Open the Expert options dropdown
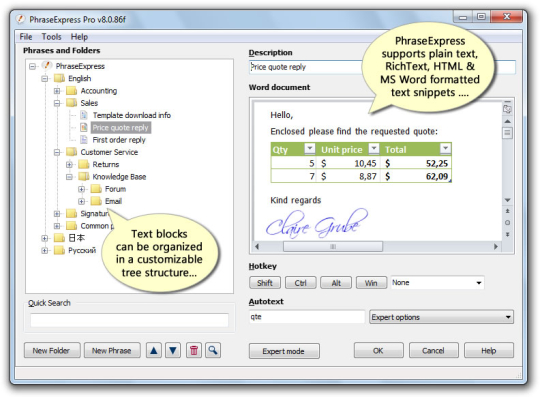540x397 pixels. 442,317
